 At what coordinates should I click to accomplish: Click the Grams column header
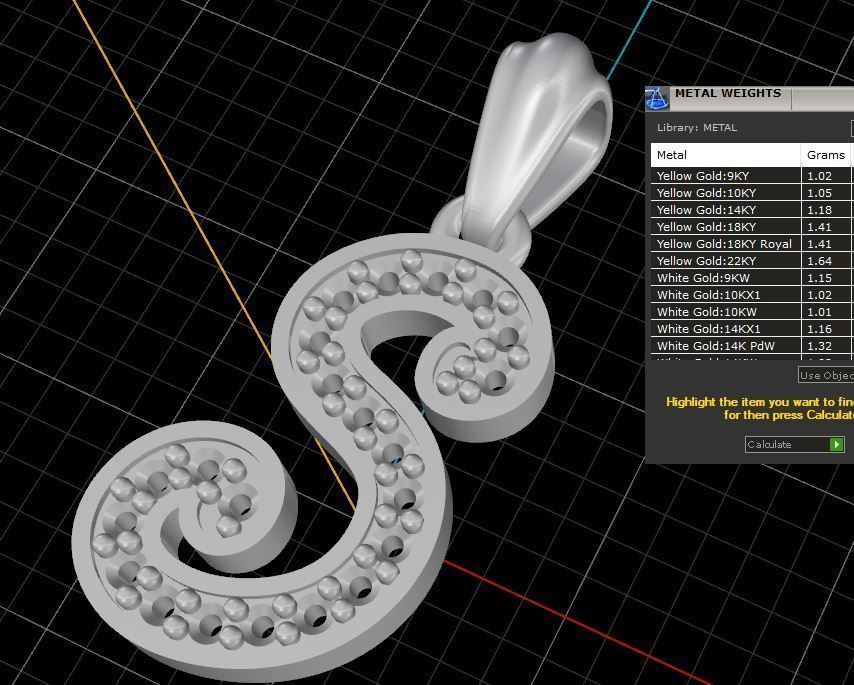(x=826, y=155)
